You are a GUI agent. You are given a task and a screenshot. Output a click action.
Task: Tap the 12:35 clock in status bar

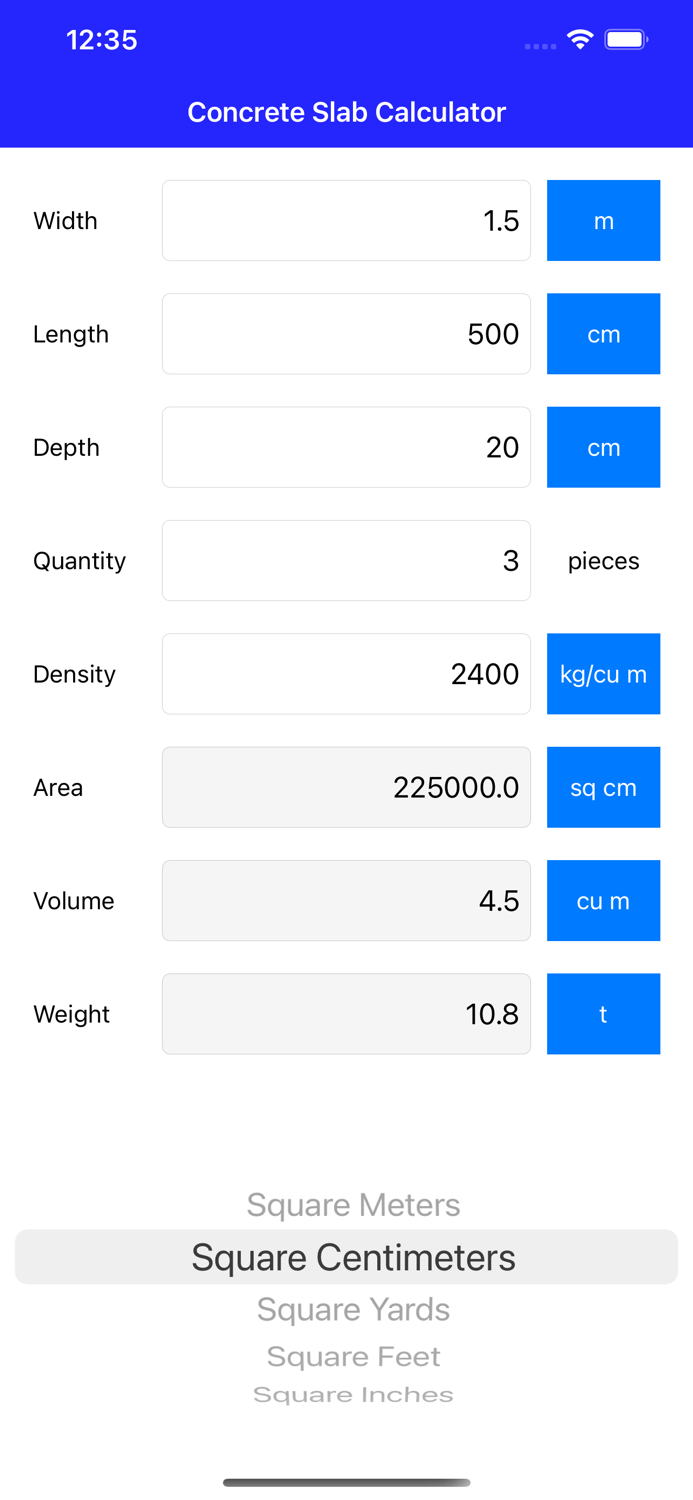pos(101,41)
